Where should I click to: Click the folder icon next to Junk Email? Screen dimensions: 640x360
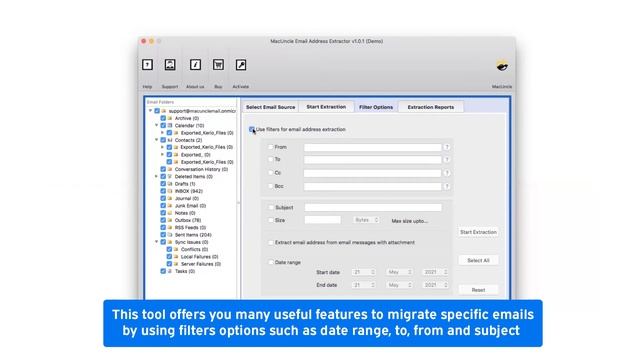click(x=170, y=206)
